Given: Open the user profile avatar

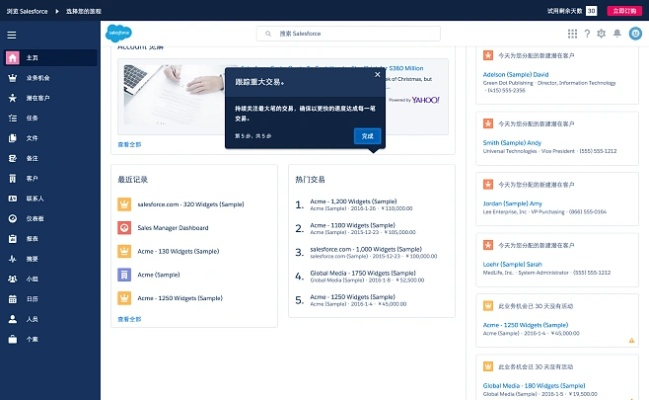Looking at the screenshot, I should click(x=634, y=34).
